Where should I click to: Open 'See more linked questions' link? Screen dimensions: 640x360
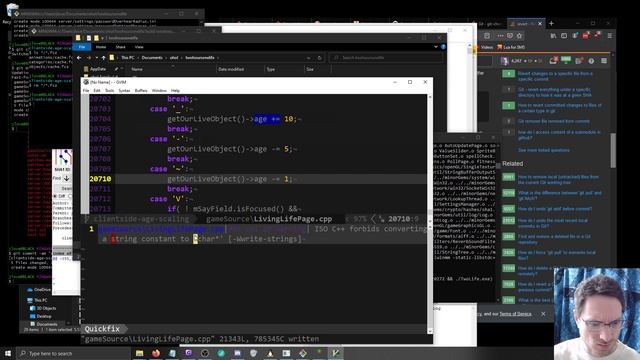[544, 150]
